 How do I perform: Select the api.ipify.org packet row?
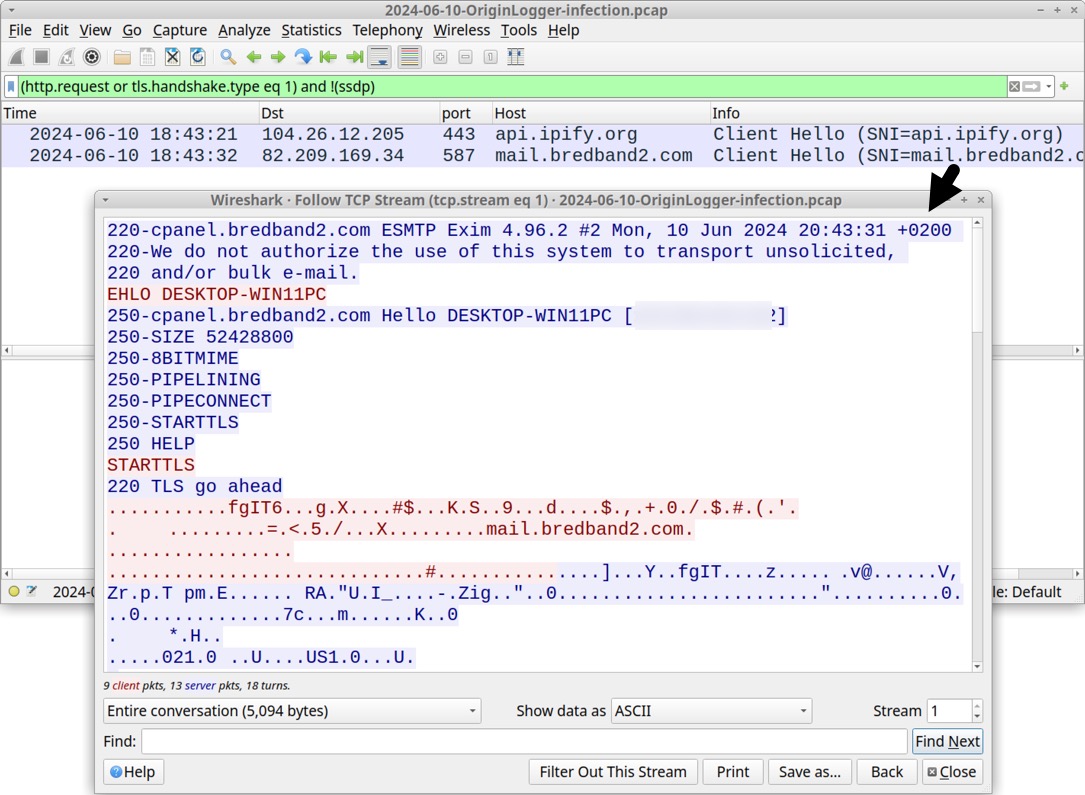(x=542, y=134)
